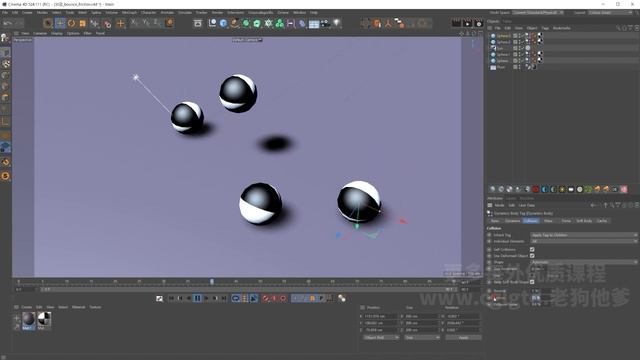Go to start of animation
The image size is (640, 360).
tap(171, 298)
